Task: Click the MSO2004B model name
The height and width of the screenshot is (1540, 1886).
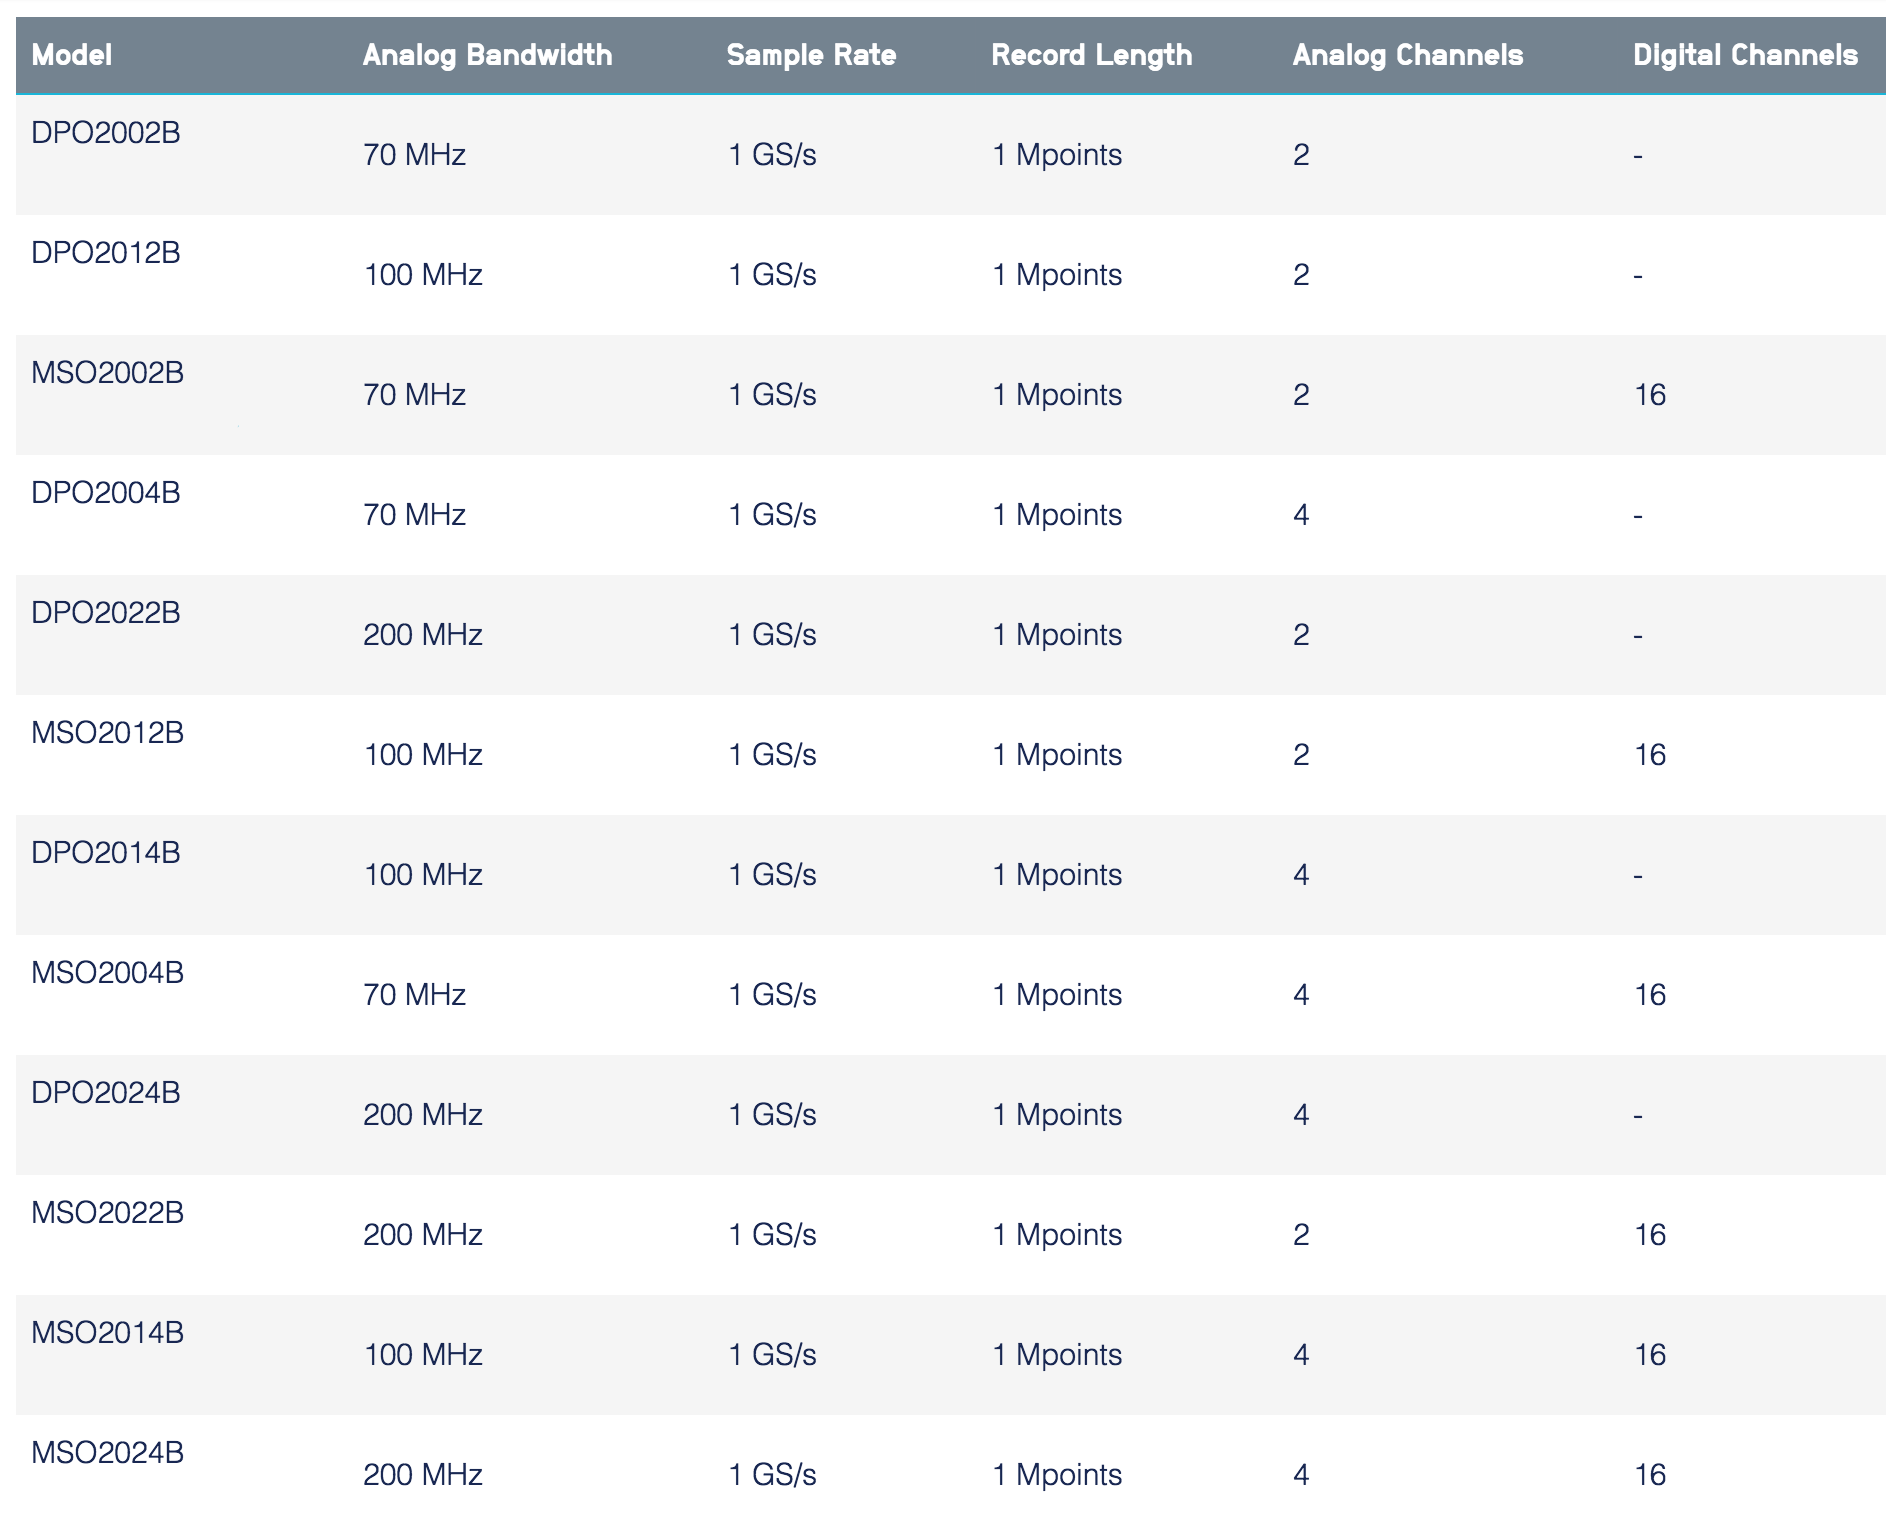Action: pyautogui.click(x=108, y=973)
